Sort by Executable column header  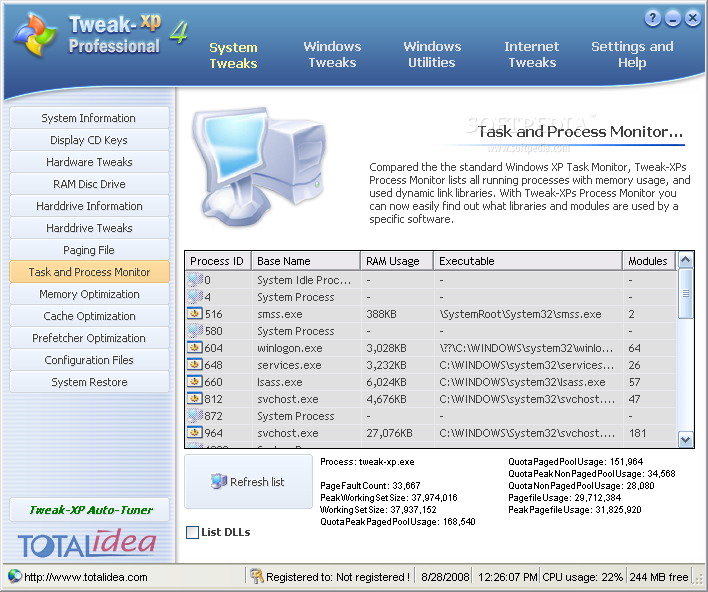528,261
